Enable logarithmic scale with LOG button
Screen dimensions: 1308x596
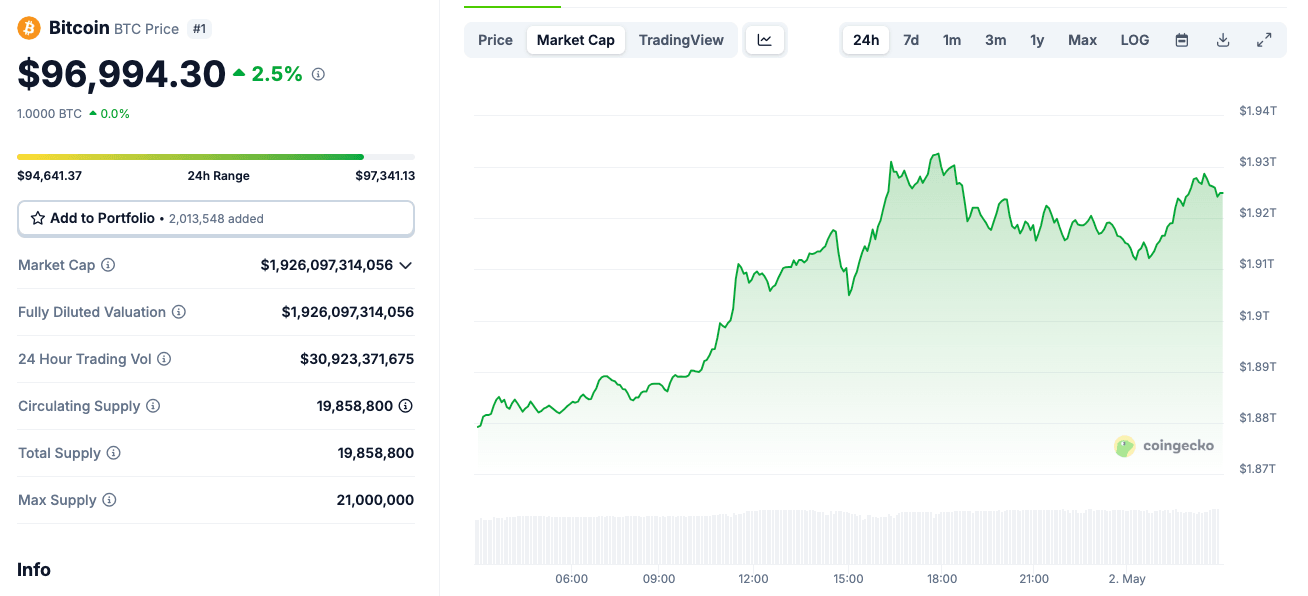[x=1134, y=39]
